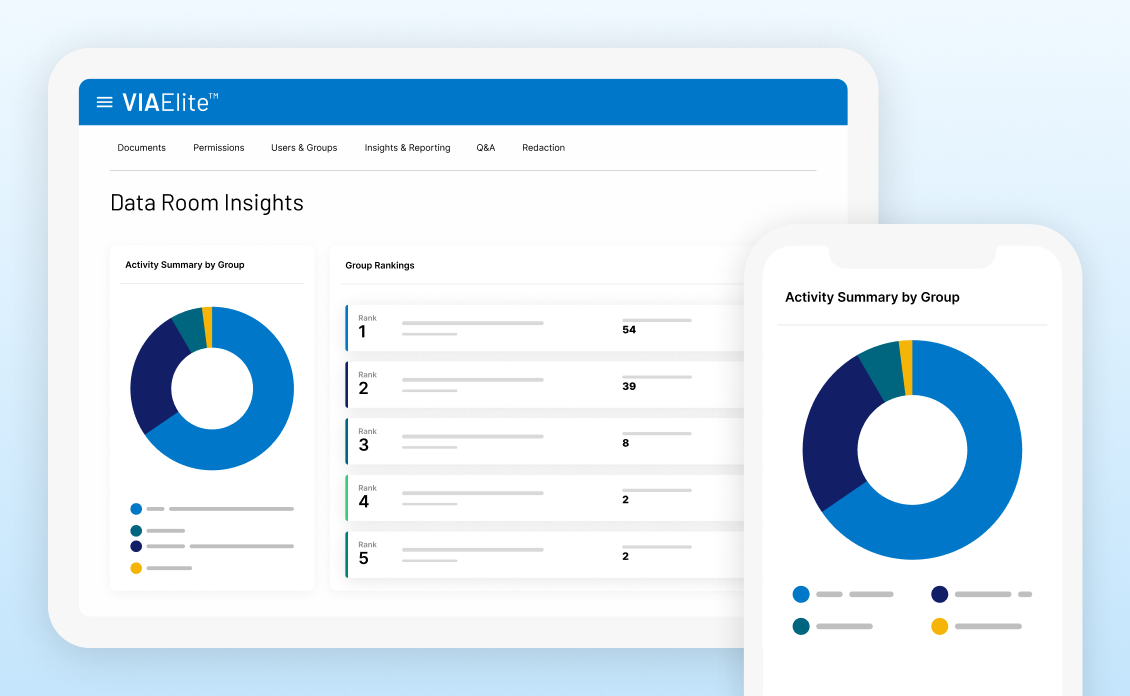Viewport: 1130px width, 696px height.
Task: Click the yellow legend marker on the phone chart
Action: (938, 626)
